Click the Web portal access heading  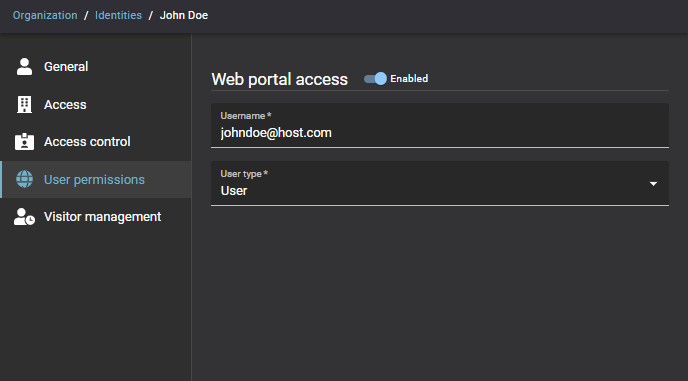tap(280, 79)
